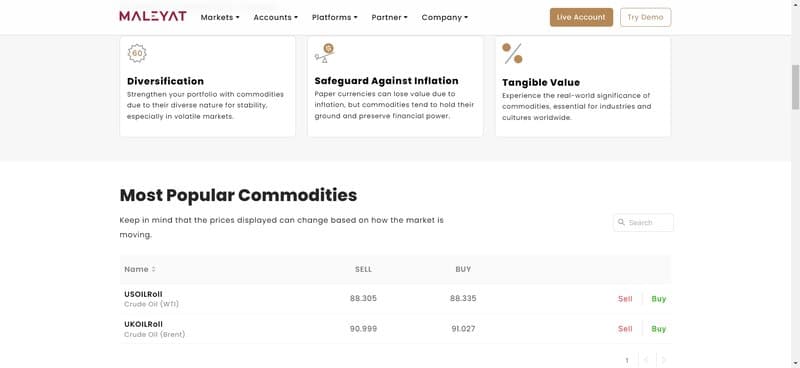800x368 pixels.
Task: Open the Partner menu
Action: pos(389,17)
